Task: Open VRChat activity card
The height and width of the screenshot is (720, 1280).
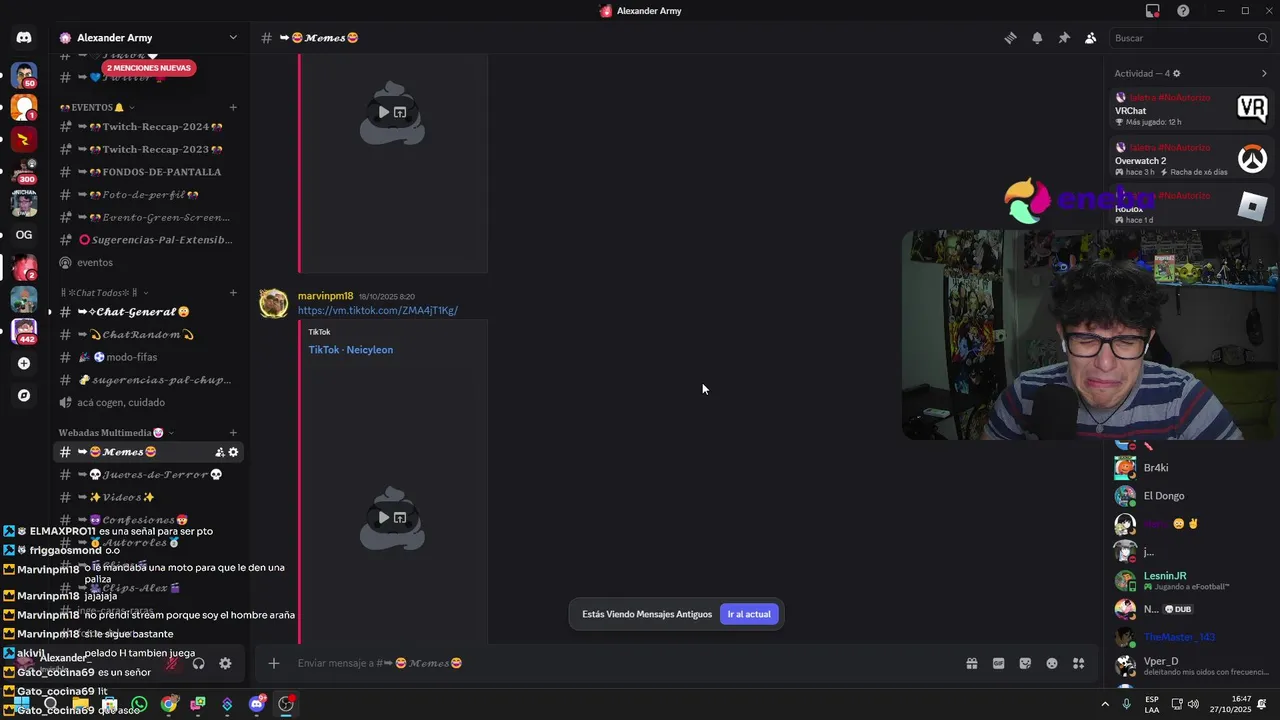Action: point(1191,109)
